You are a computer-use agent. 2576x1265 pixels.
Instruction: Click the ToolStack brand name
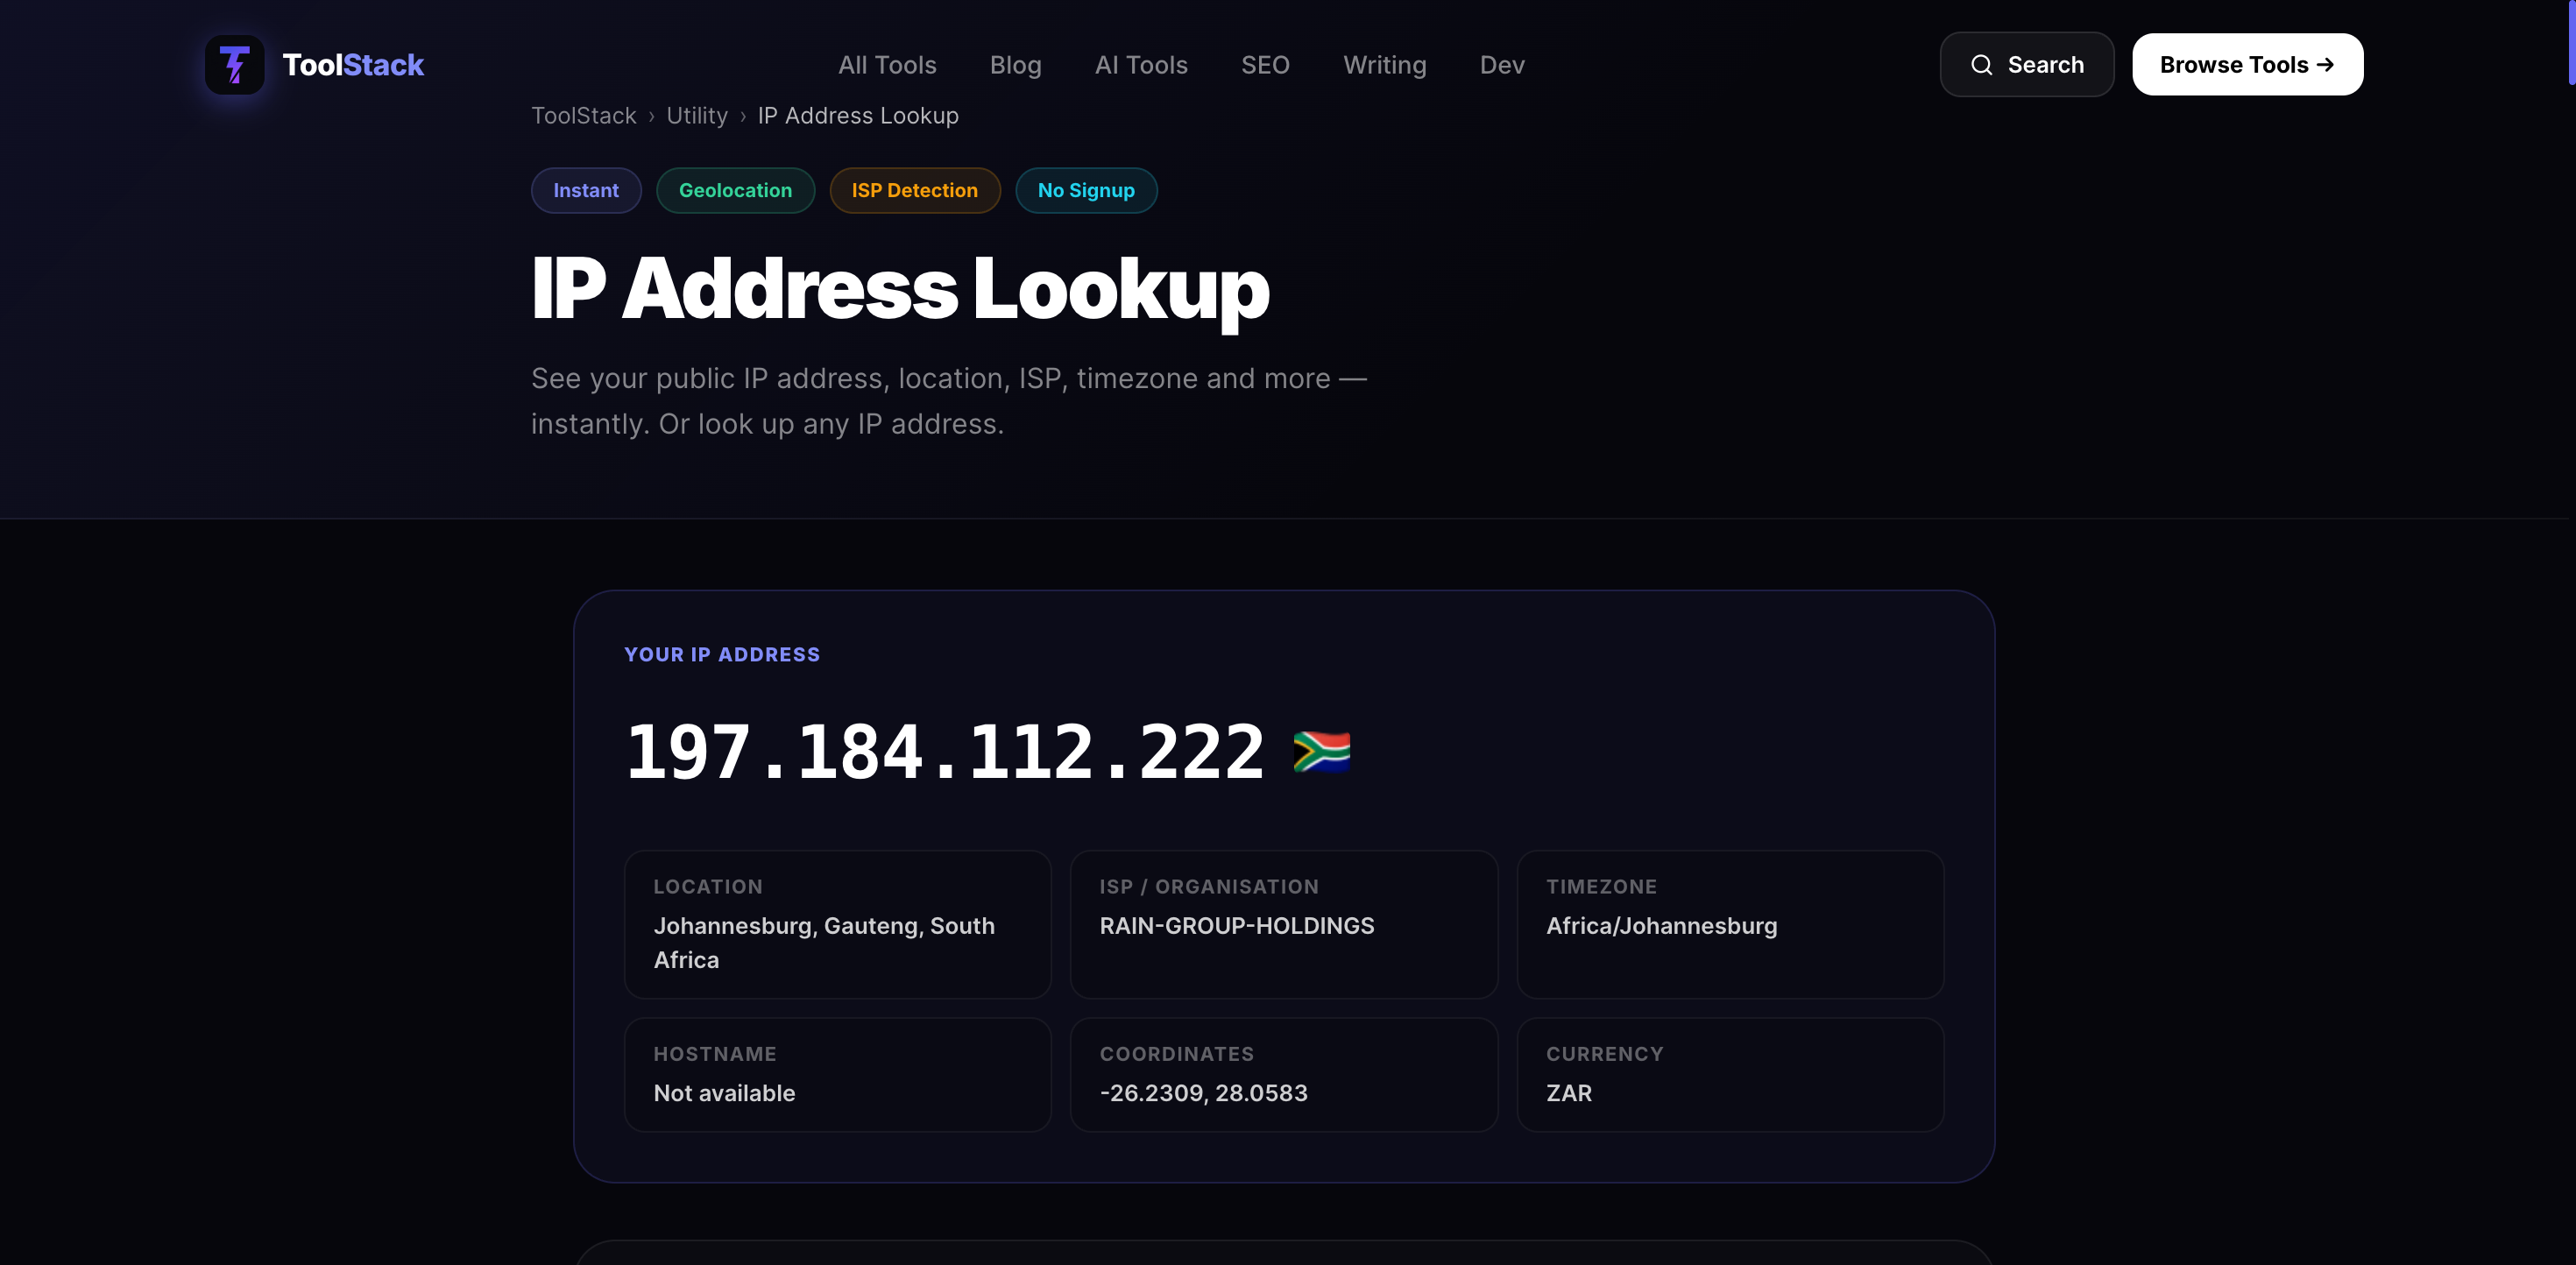(353, 65)
